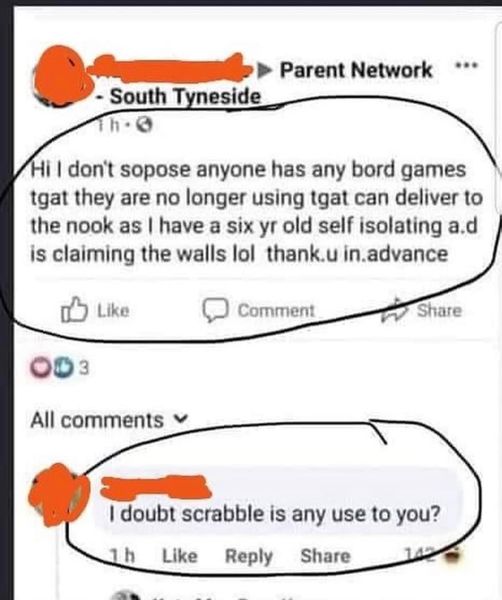The height and width of the screenshot is (600, 502).
Task: Click the speech bubble Comment icon
Action: coord(215,310)
